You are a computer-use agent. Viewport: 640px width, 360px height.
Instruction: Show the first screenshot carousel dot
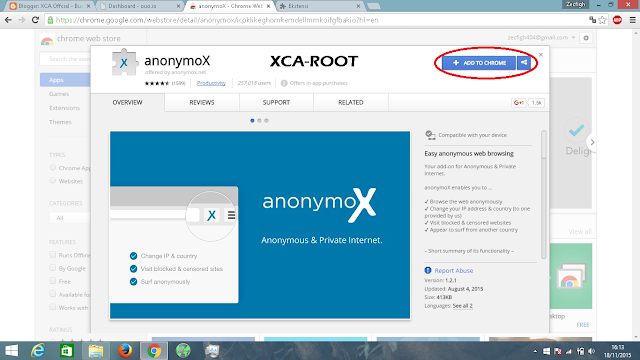(x=252, y=120)
